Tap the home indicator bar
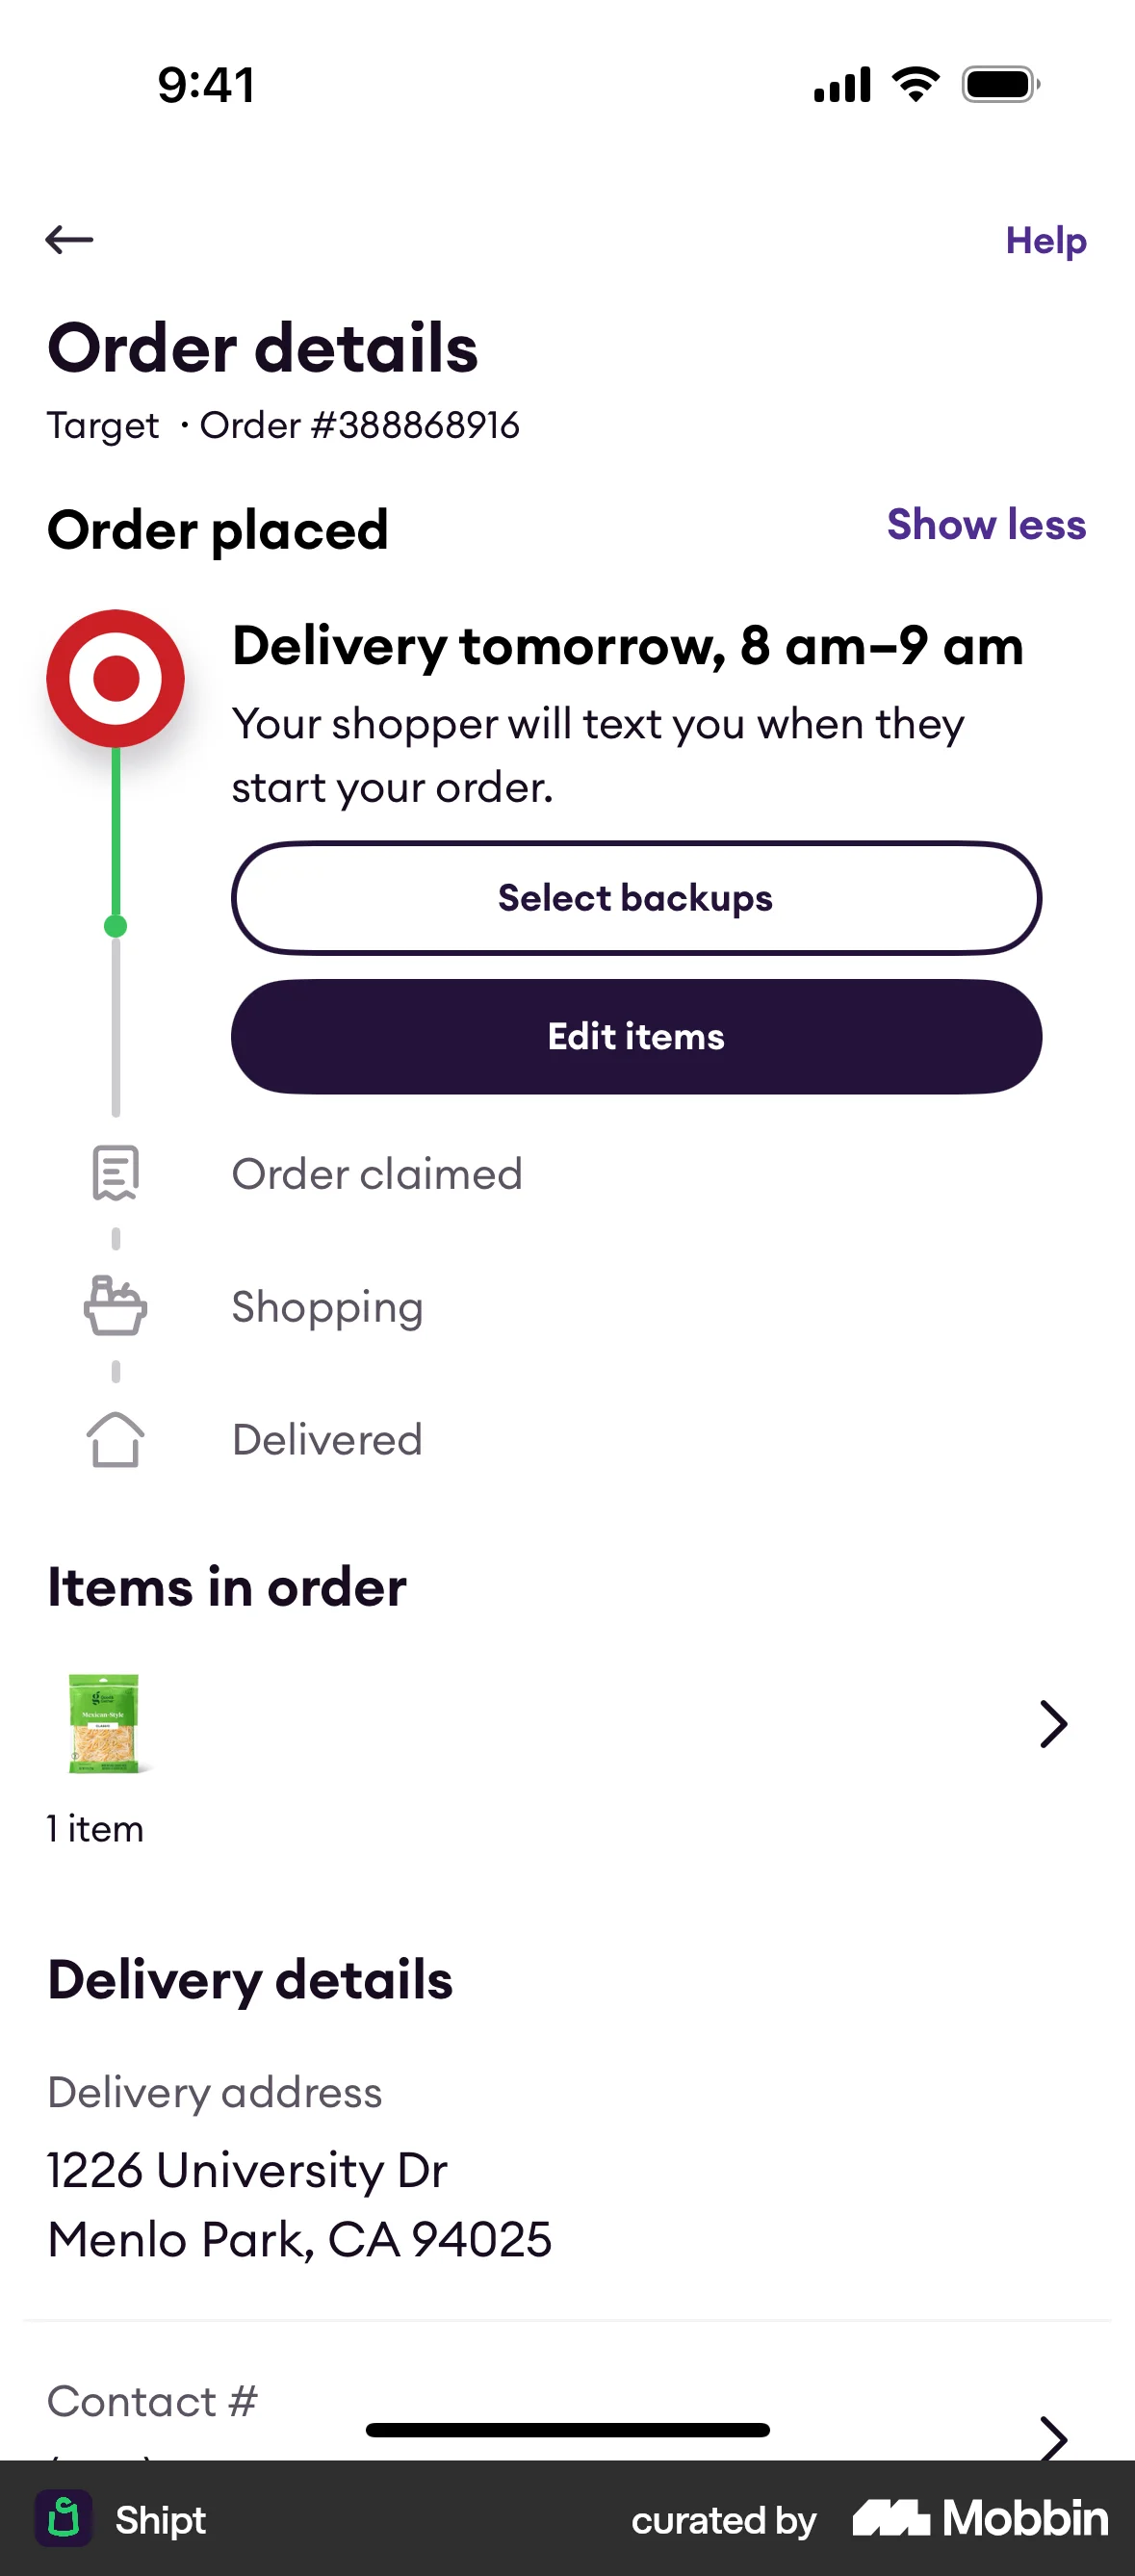 pos(567,2431)
